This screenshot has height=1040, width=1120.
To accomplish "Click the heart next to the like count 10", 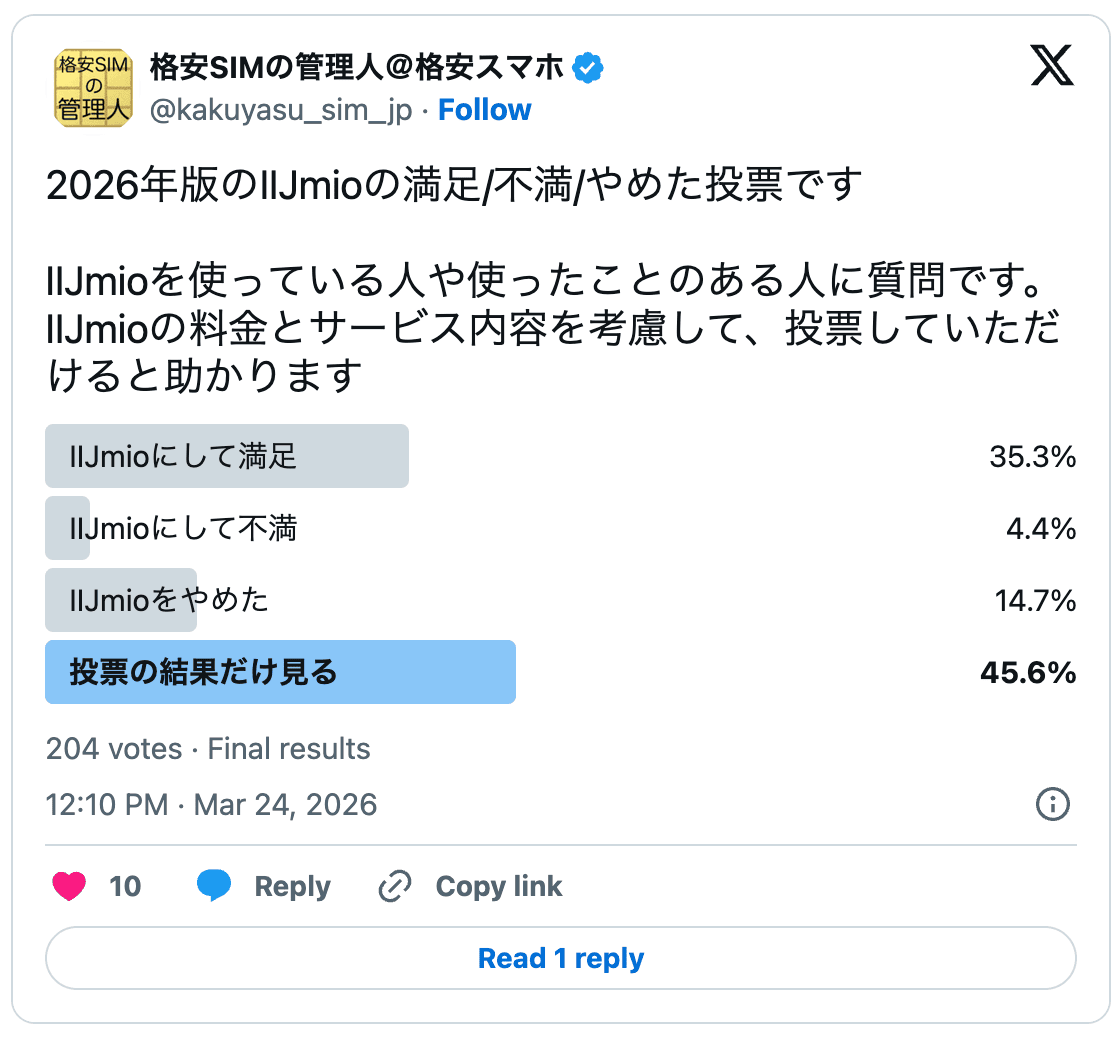I will coord(67,886).
